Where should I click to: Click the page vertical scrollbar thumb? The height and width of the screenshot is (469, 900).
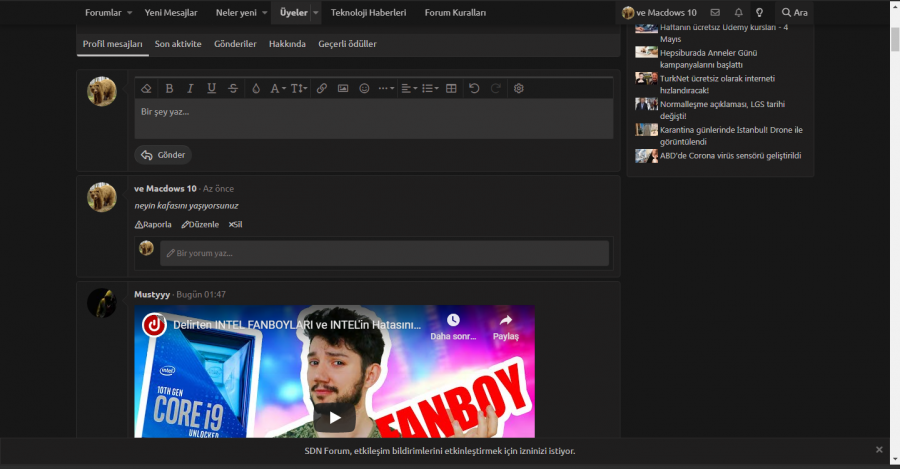click(x=895, y=38)
